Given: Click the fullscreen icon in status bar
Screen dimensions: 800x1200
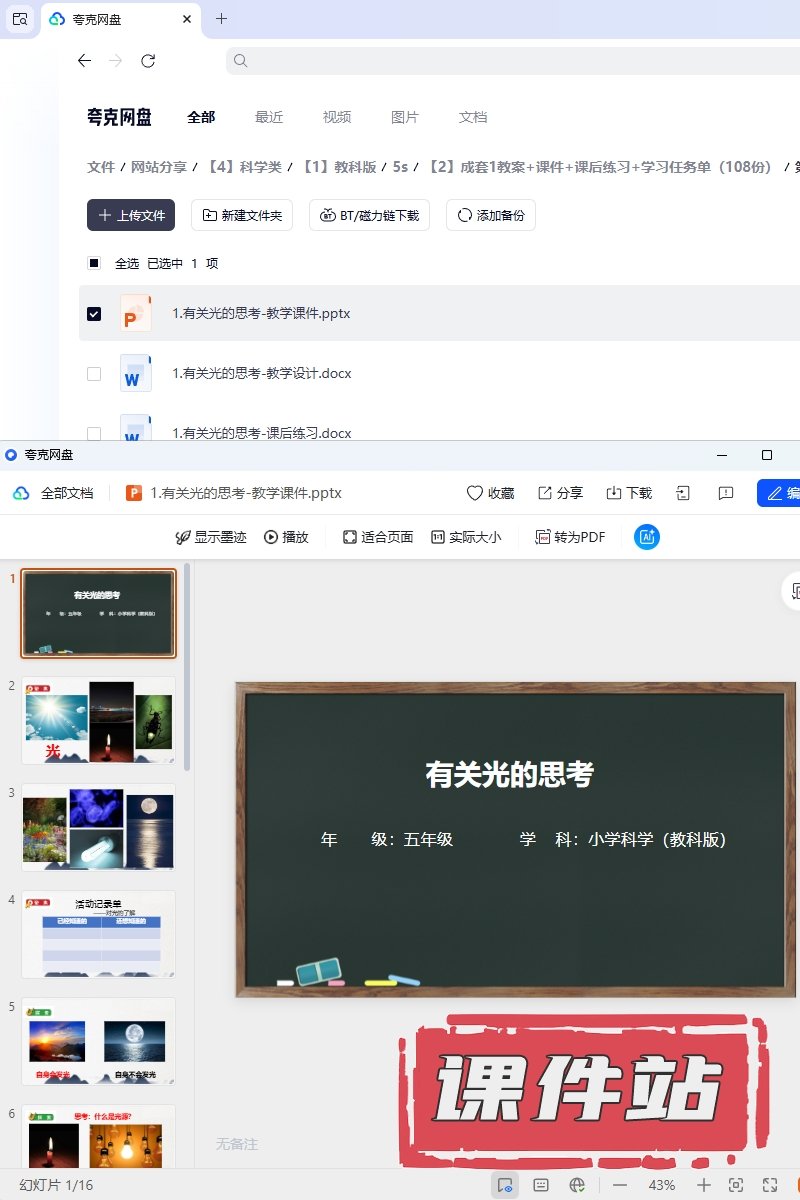Looking at the screenshot, I should click(769, 1185).
